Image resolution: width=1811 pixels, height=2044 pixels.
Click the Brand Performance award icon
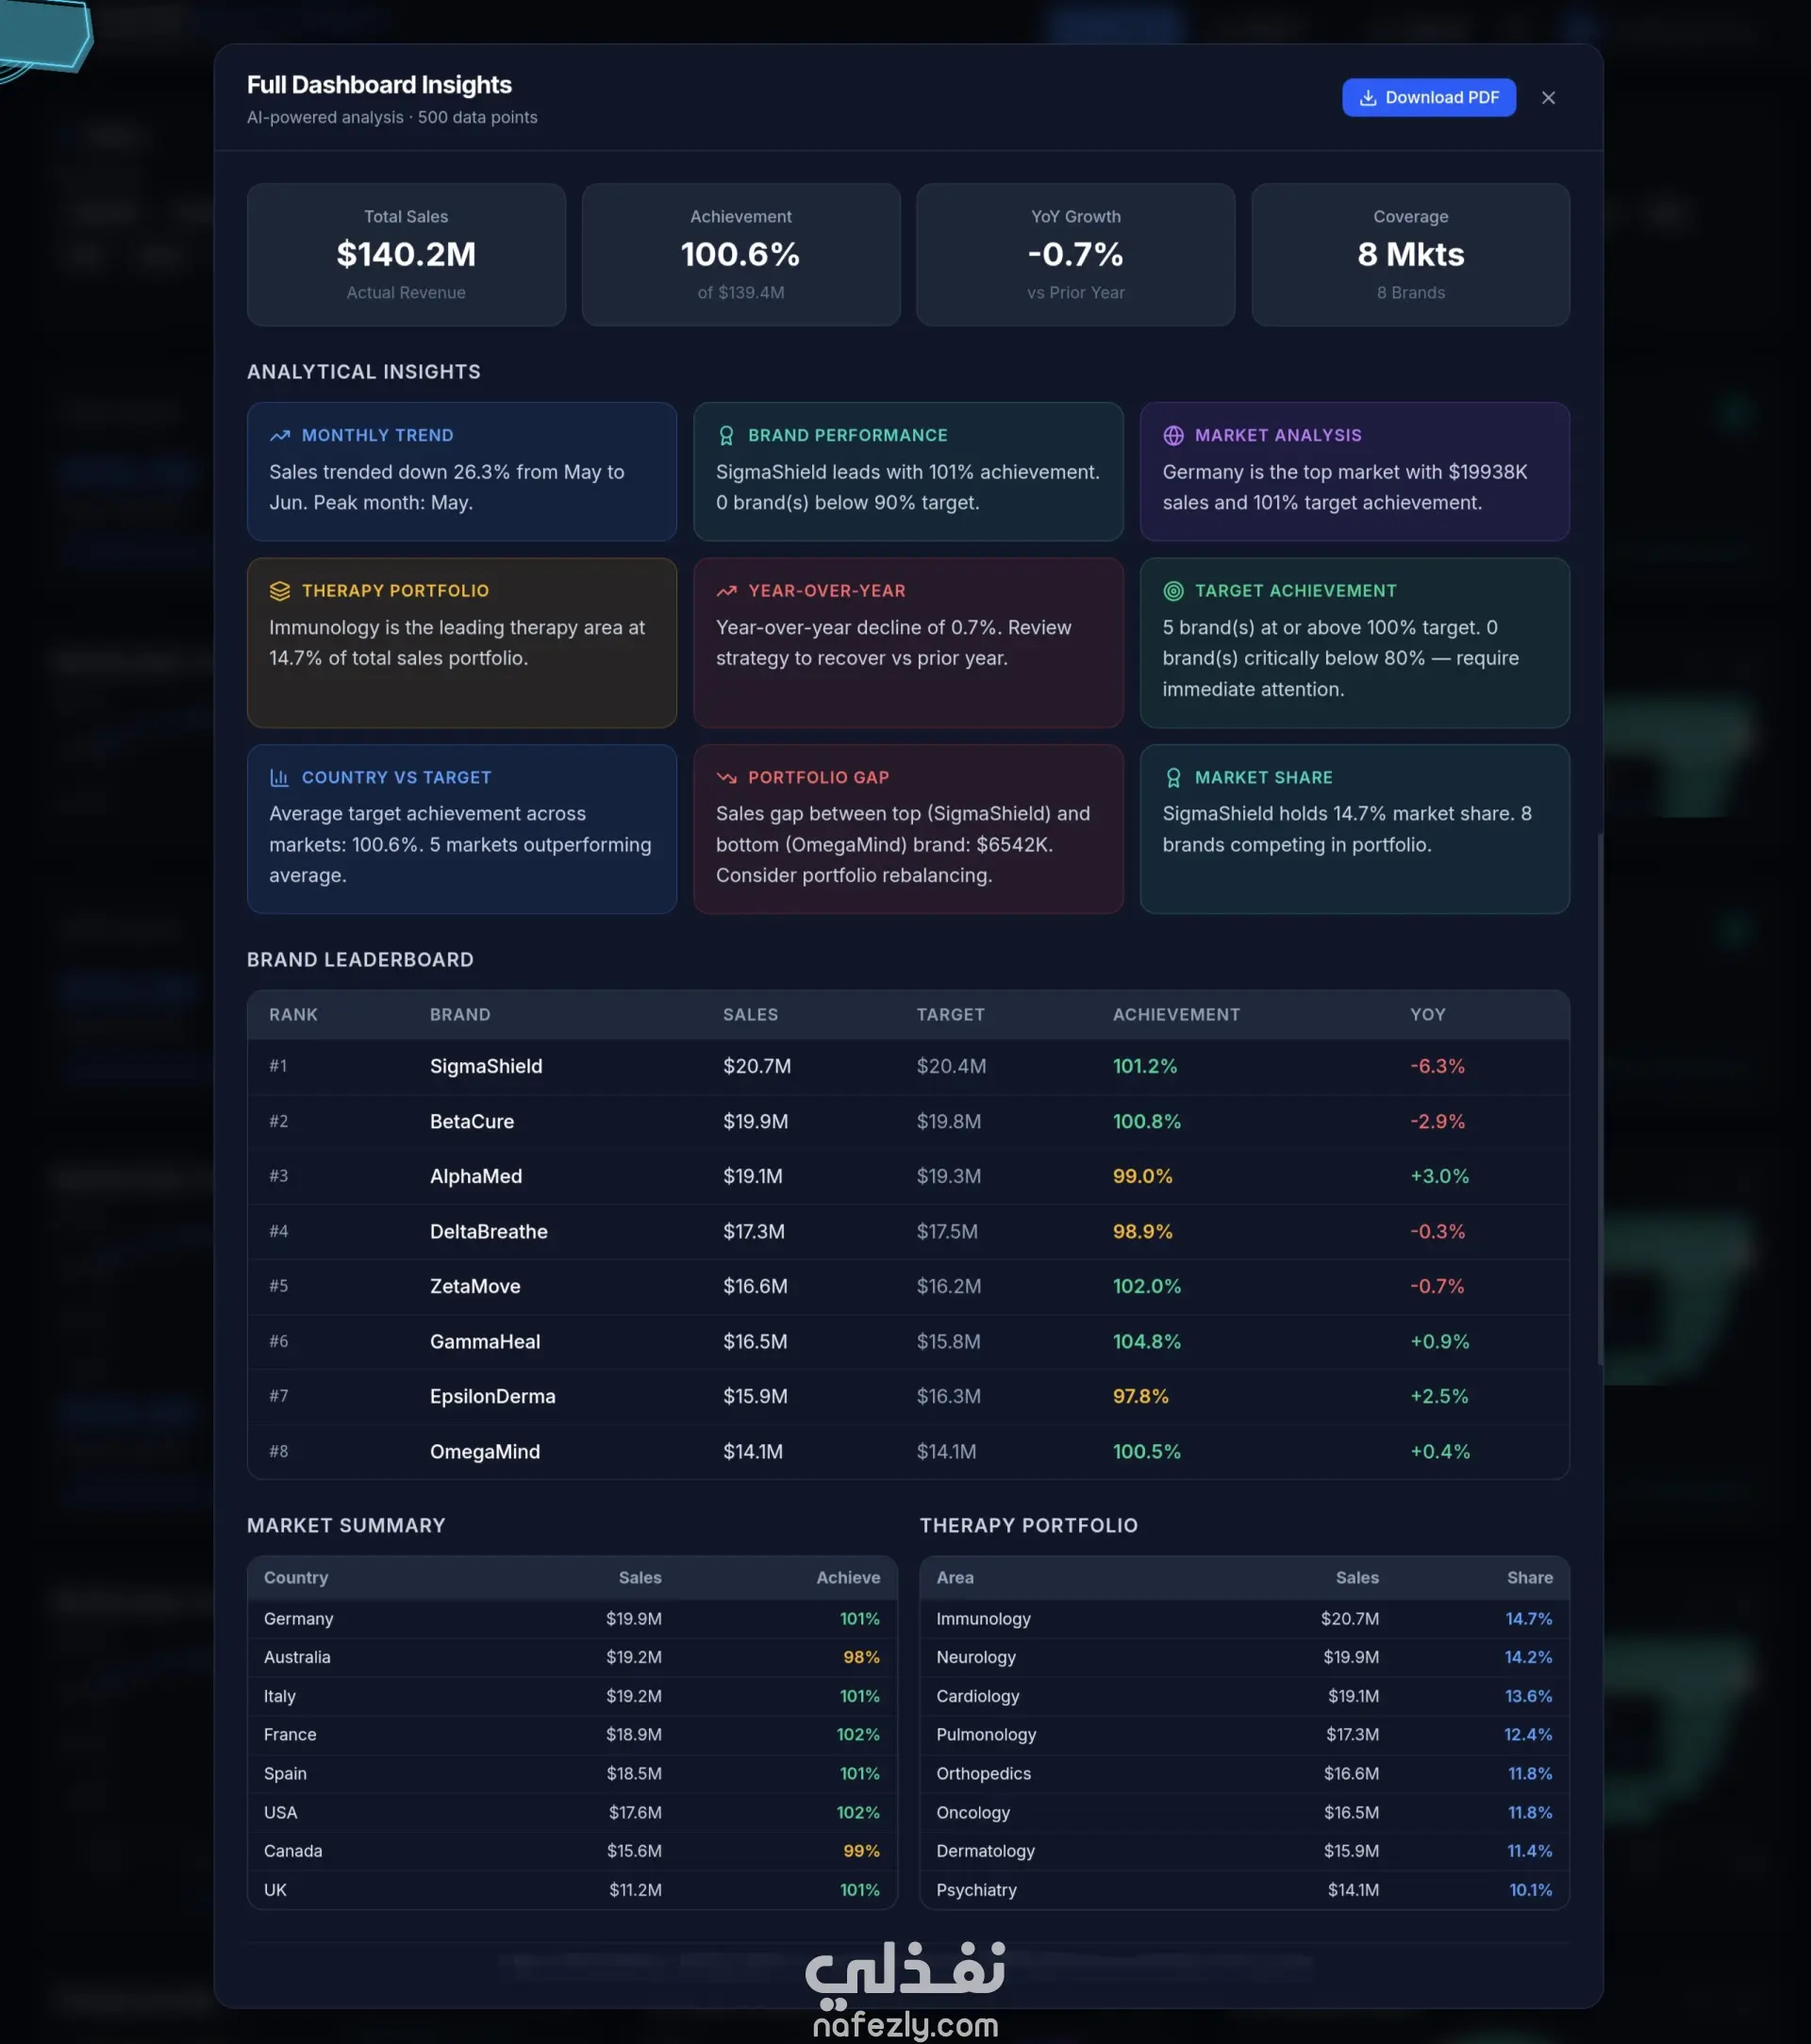726,435
